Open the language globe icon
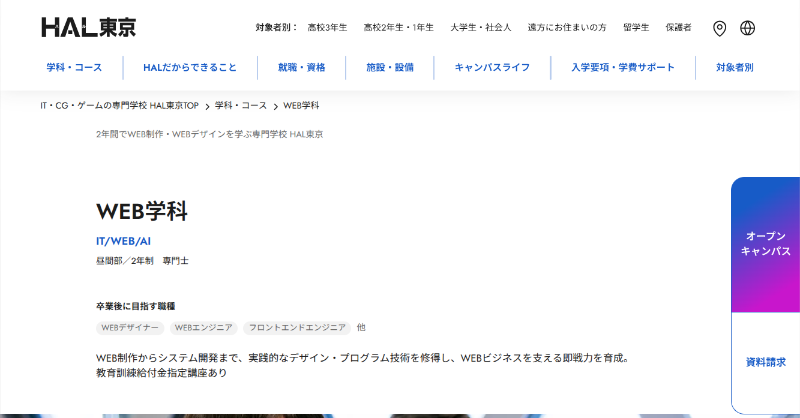The height and width of the screenshot is (418, 800). pyautogui.click(x=747, y=28)
